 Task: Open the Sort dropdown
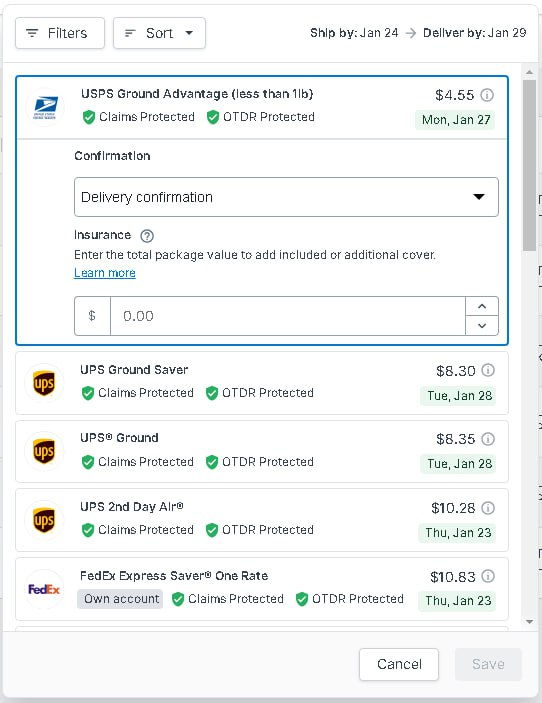click(159, 33)
